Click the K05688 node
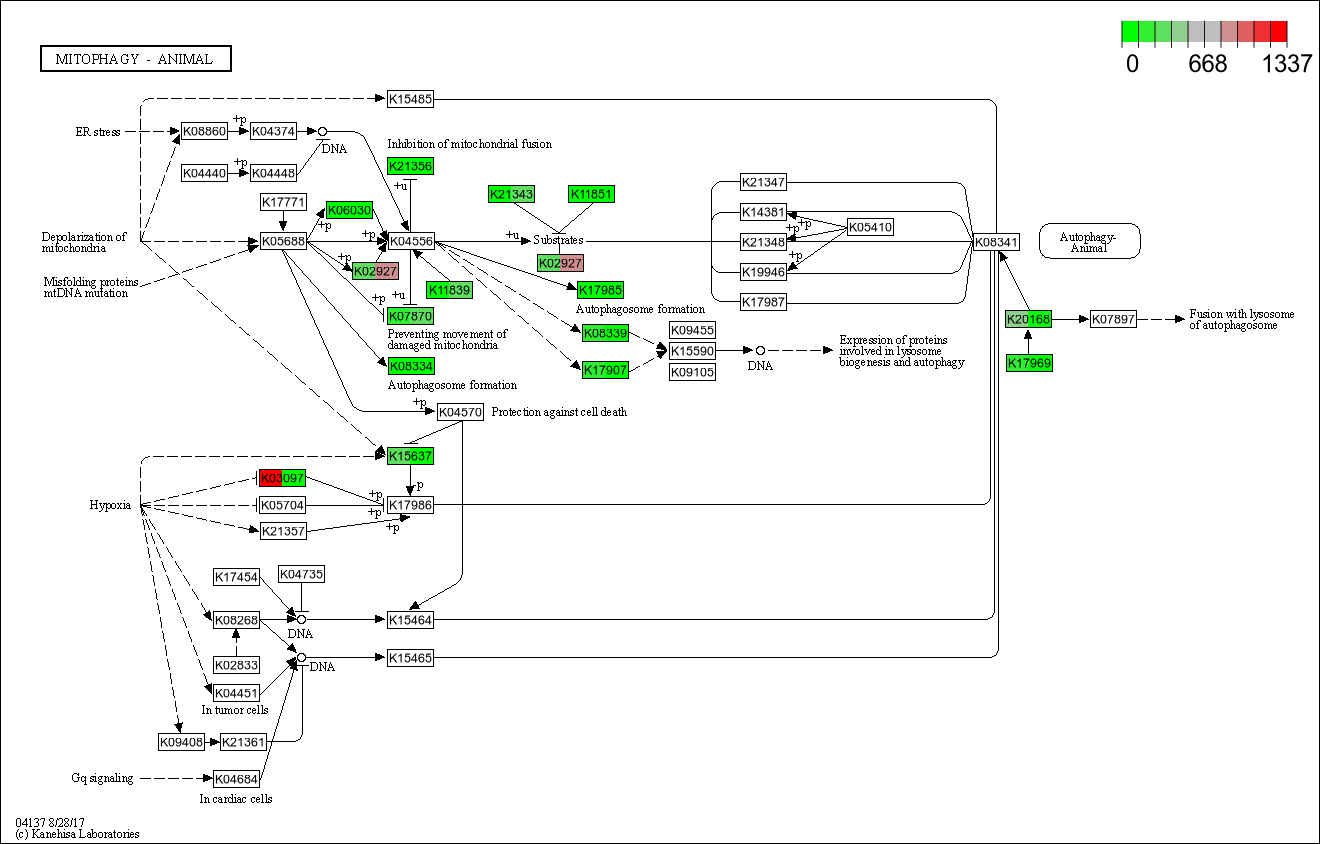Viewport: 1320px width, 844px height. 282,241
